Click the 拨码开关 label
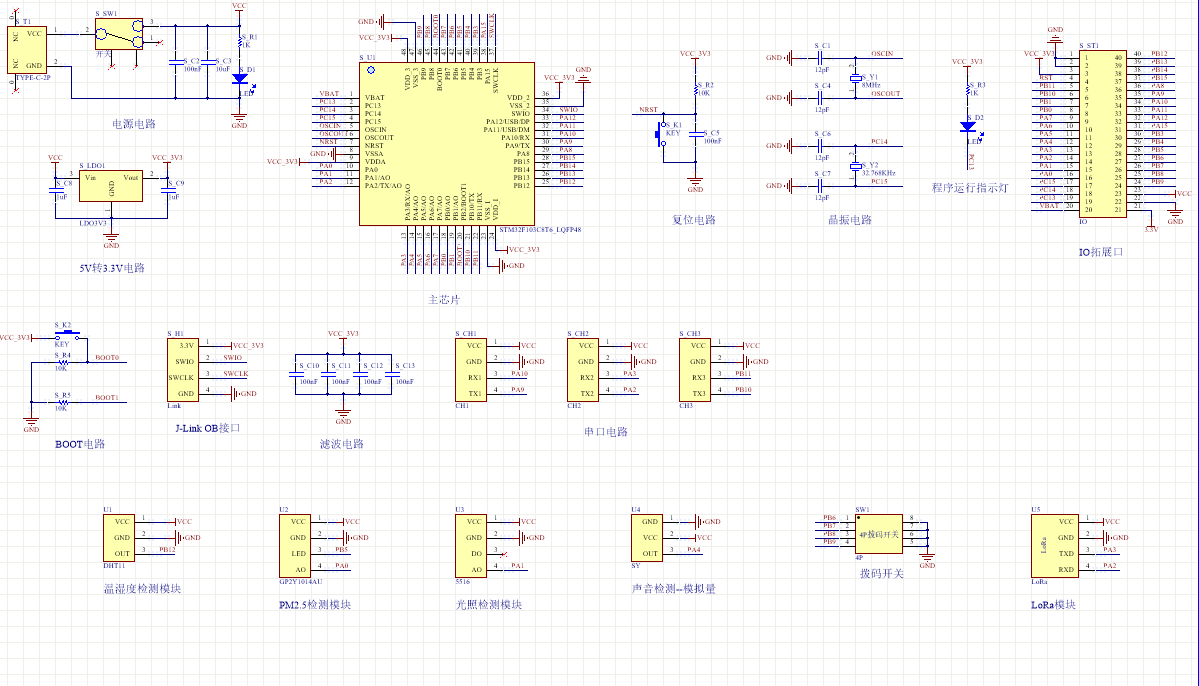This screenshot has height=686, width=1199. click(x=882, y=574)
